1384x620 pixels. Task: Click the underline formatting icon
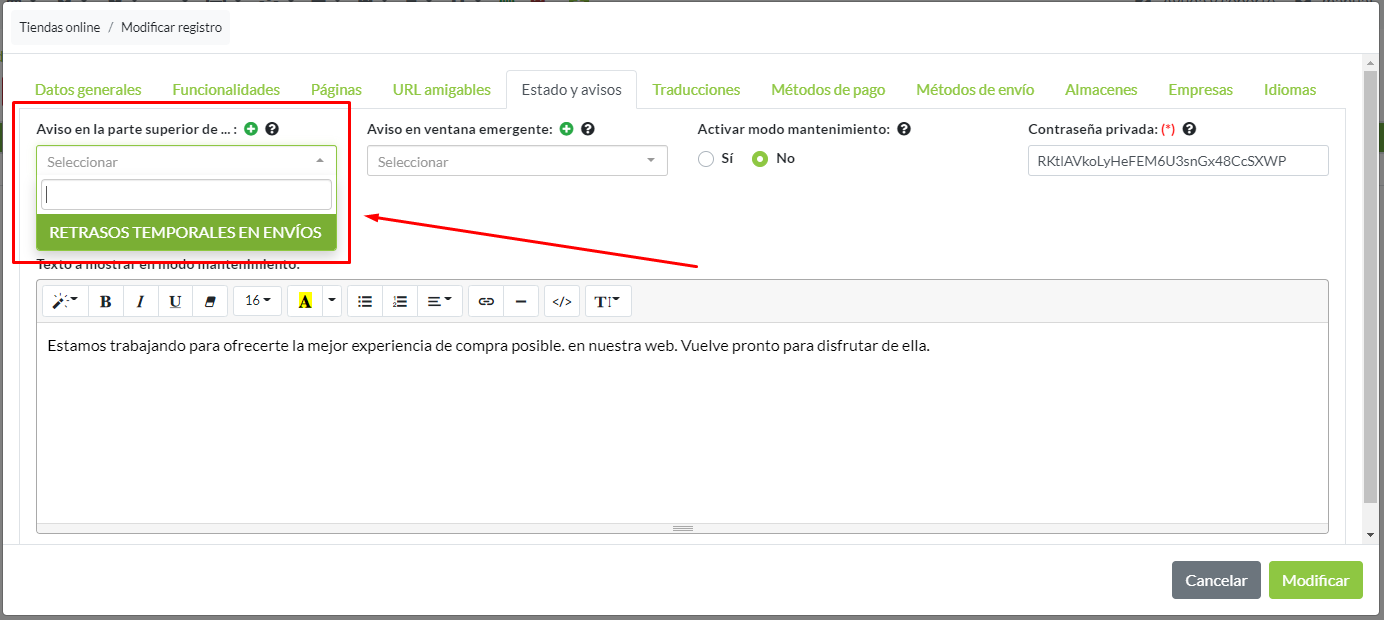tap(175, 301)
